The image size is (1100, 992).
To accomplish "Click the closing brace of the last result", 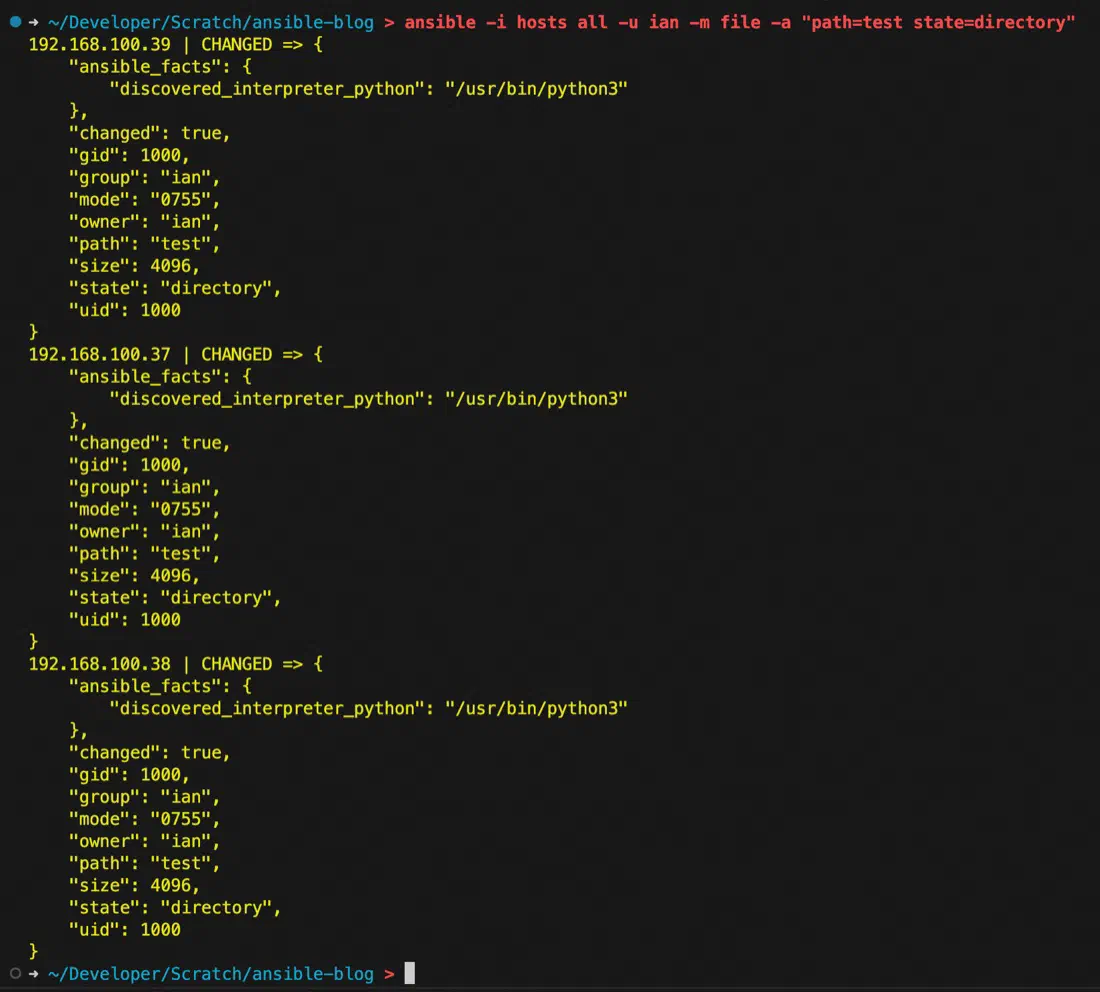I will [x=33, y=951].
